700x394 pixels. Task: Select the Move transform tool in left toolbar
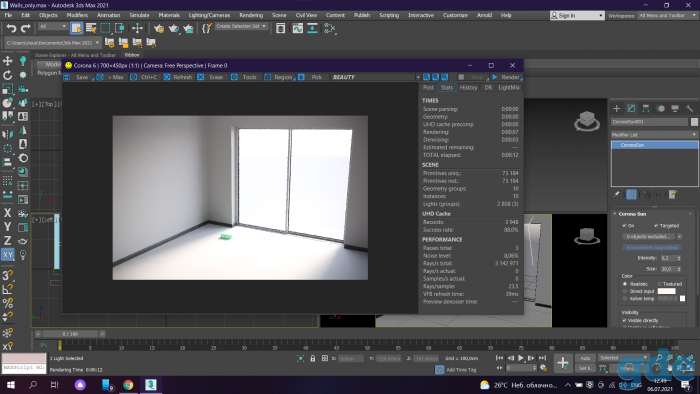click(x=8, y=61)
